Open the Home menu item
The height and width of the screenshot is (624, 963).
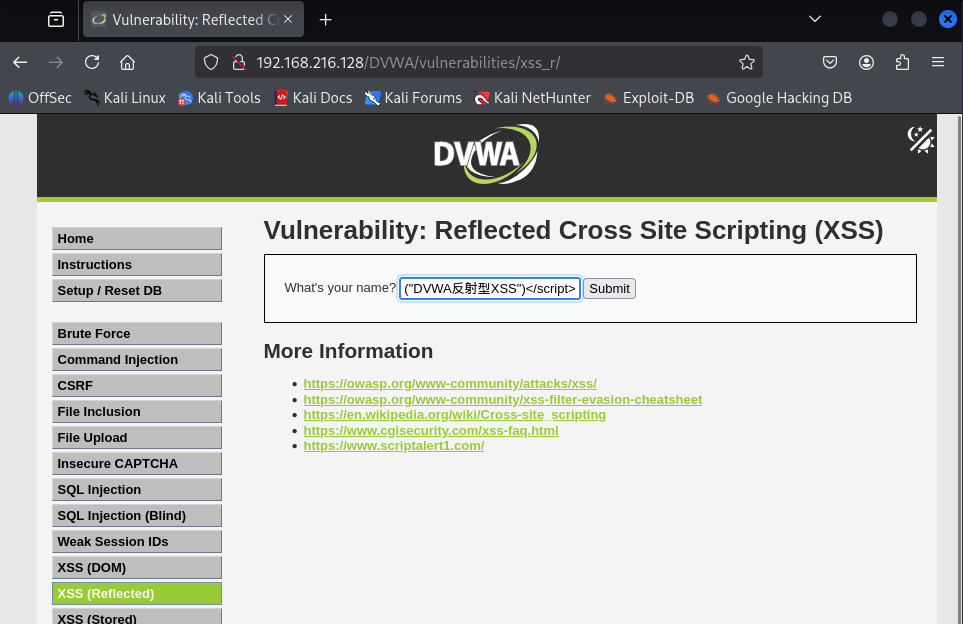coord(137,238)
